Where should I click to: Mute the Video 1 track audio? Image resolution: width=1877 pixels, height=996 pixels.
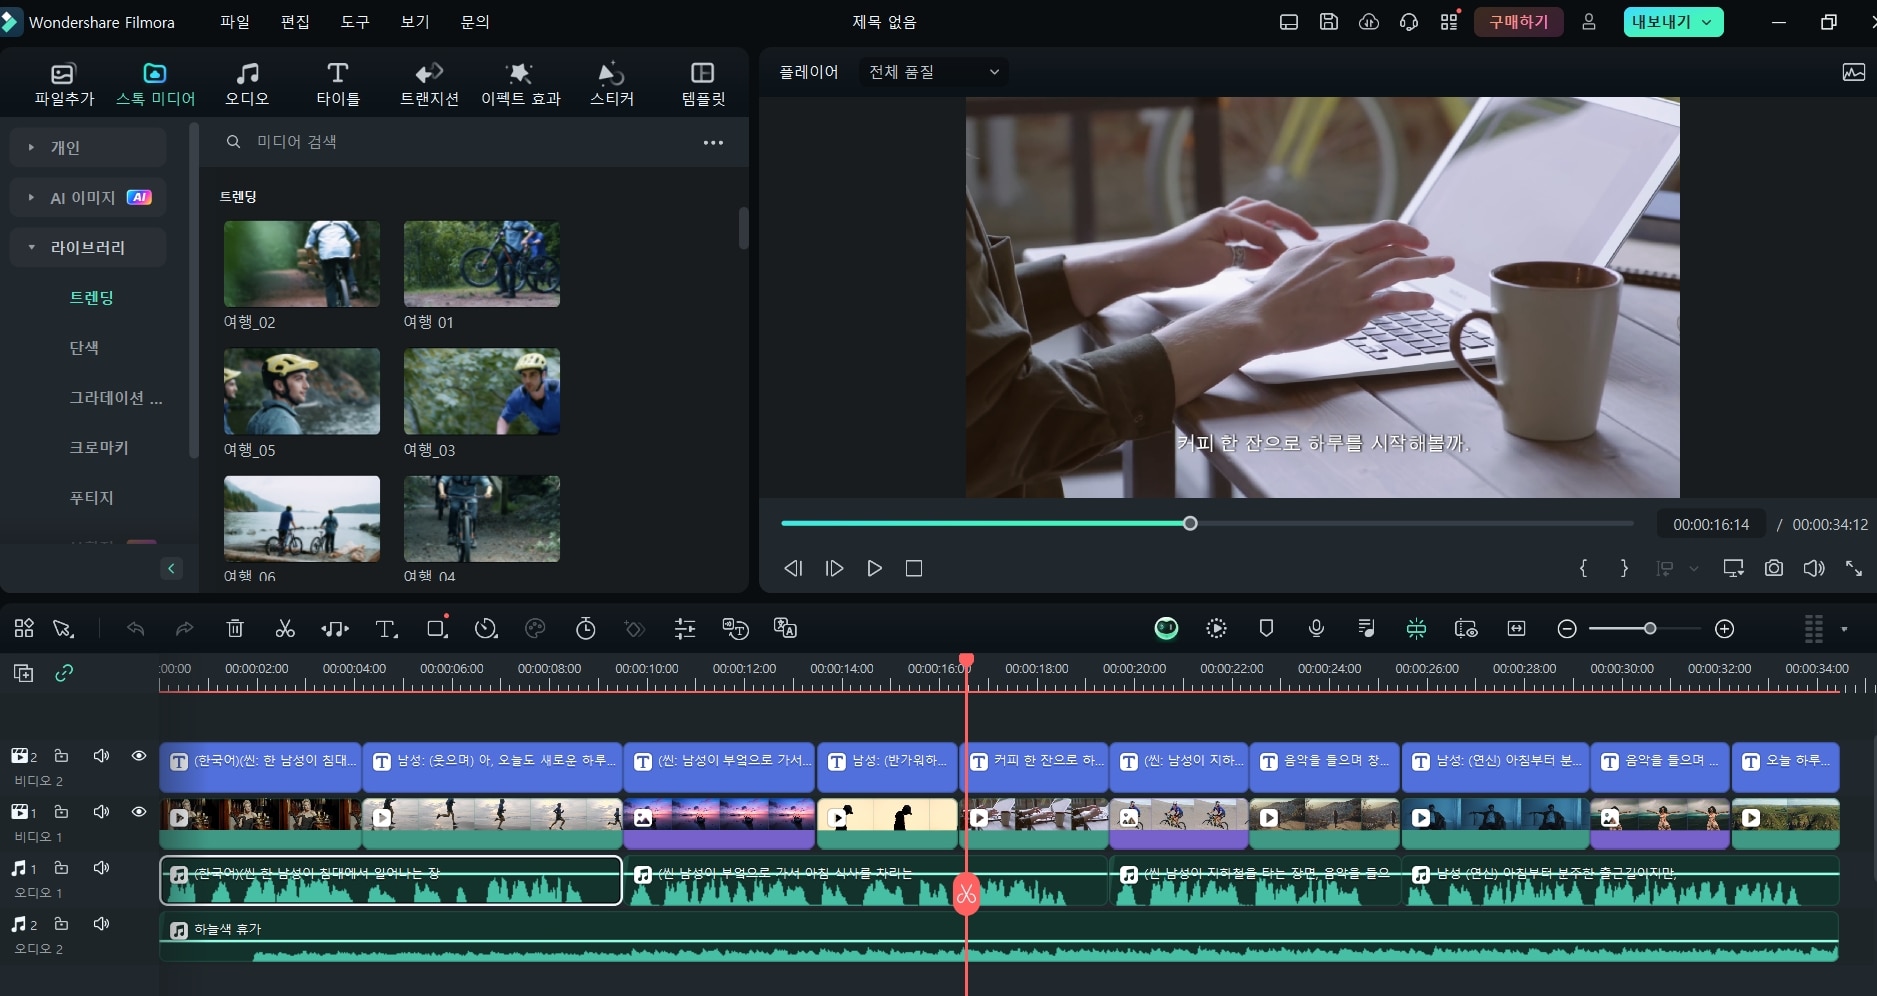tap(101, 812)
